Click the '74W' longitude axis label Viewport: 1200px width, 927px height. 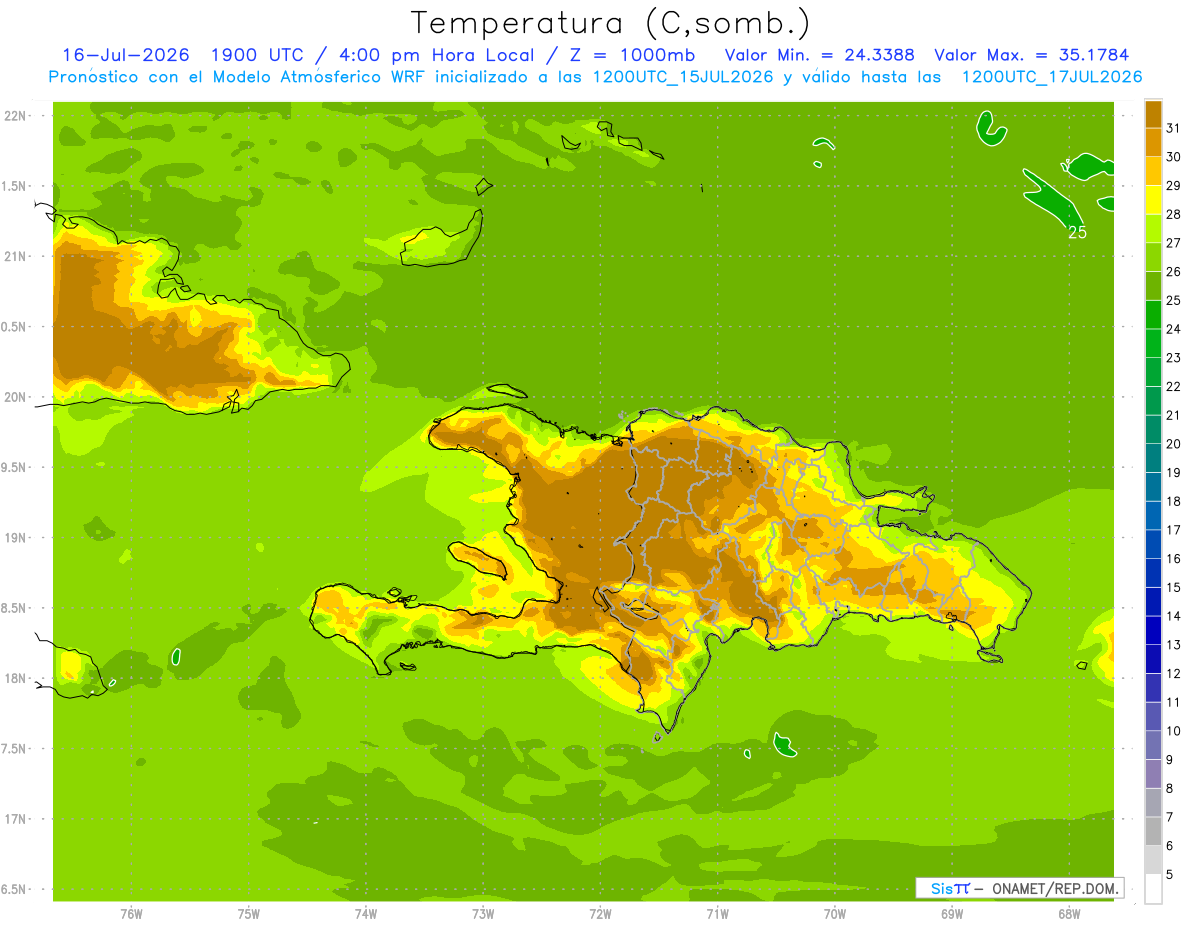366,914
